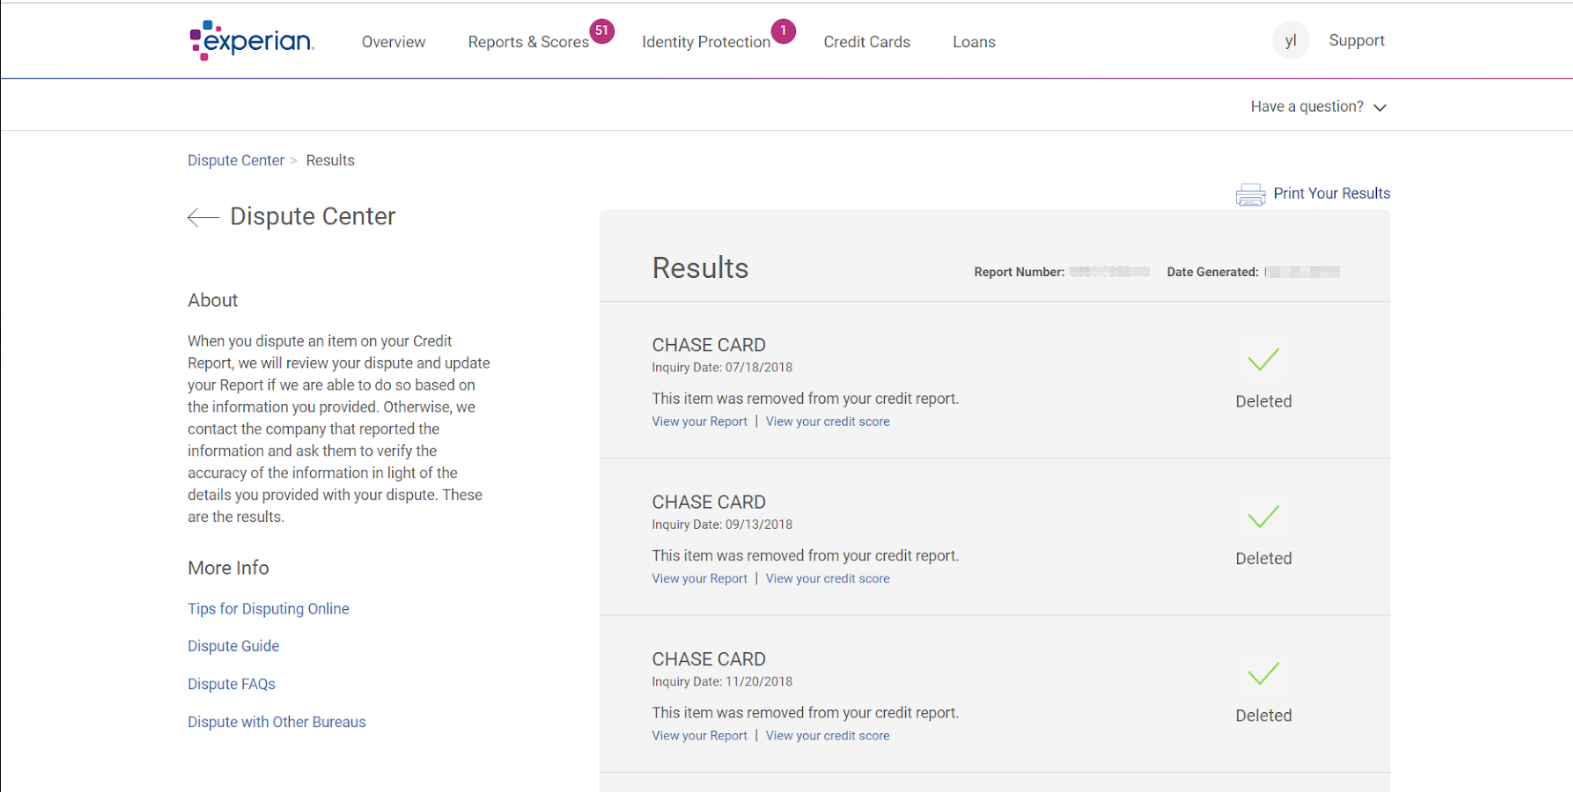Viewport: 1573px width, 792px height.
Task: Open Dispute with Other Bureaus
Action: point(276,722)
